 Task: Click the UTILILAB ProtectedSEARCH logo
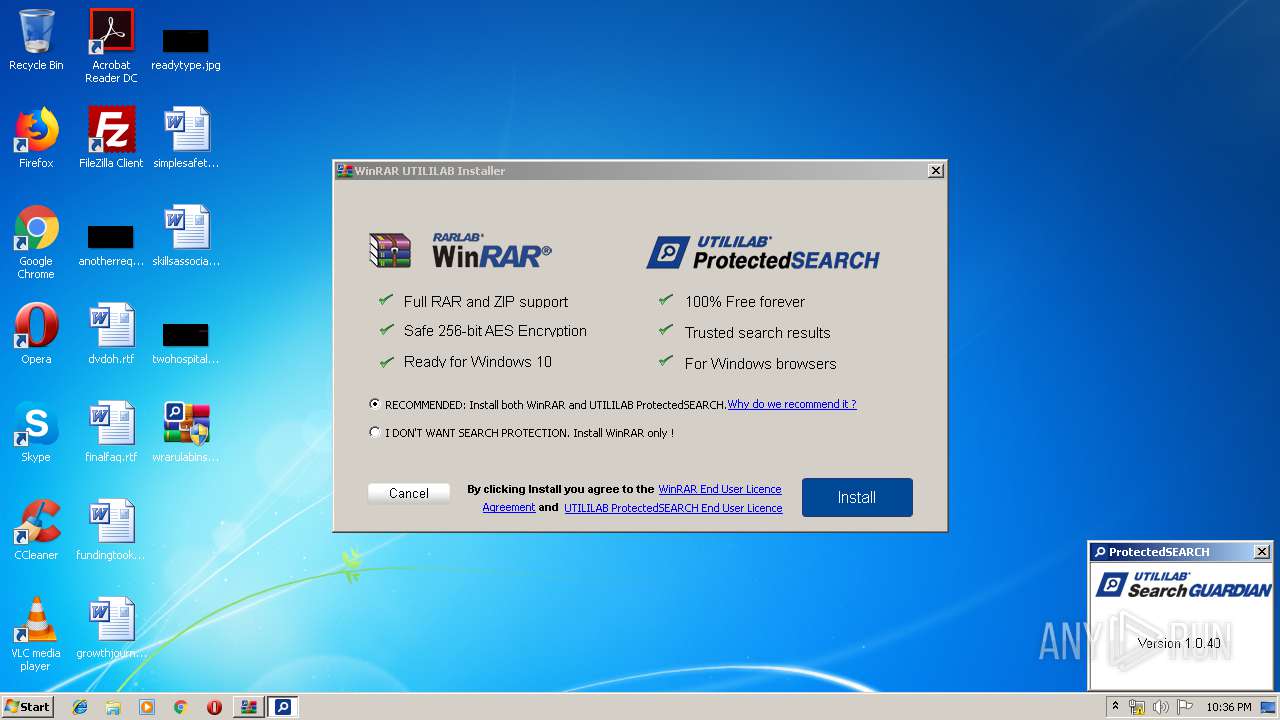pyautogui.click(x=763, y=252)
